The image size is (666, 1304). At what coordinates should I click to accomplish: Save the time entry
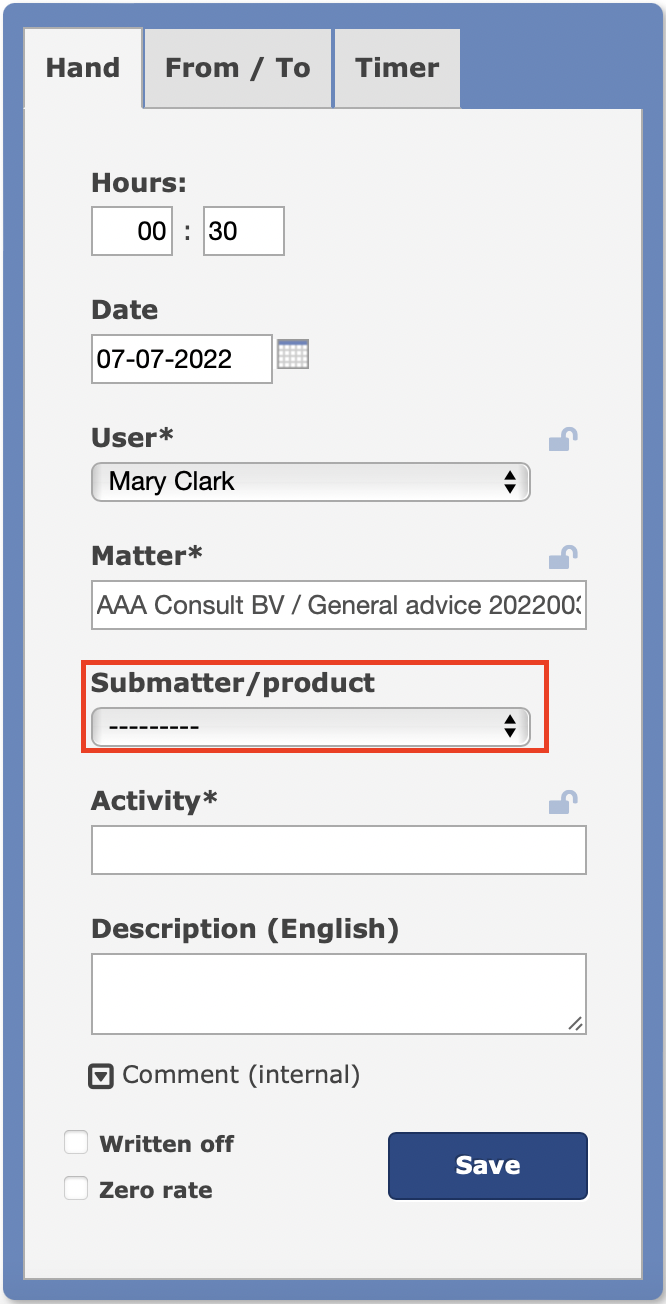point(488,1165)
